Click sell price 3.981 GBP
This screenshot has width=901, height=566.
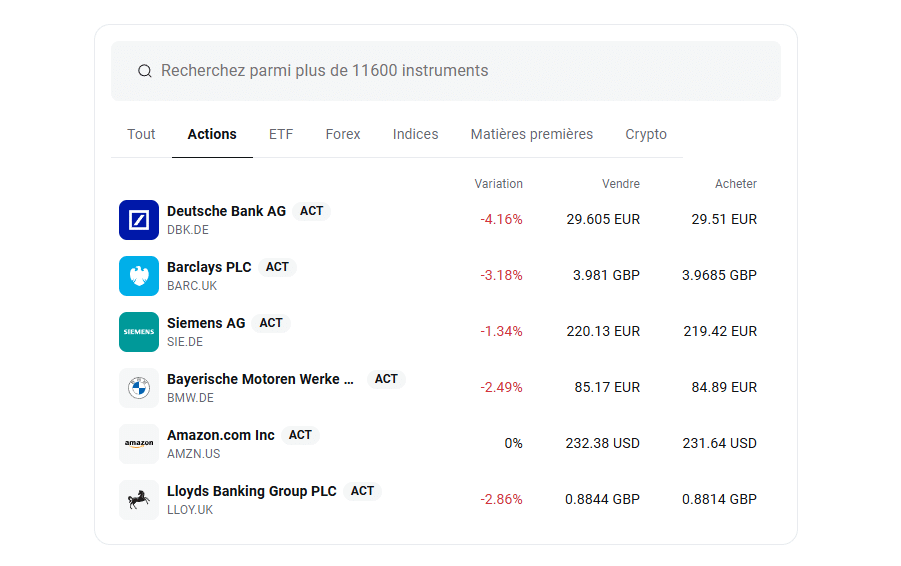point(606,276)
